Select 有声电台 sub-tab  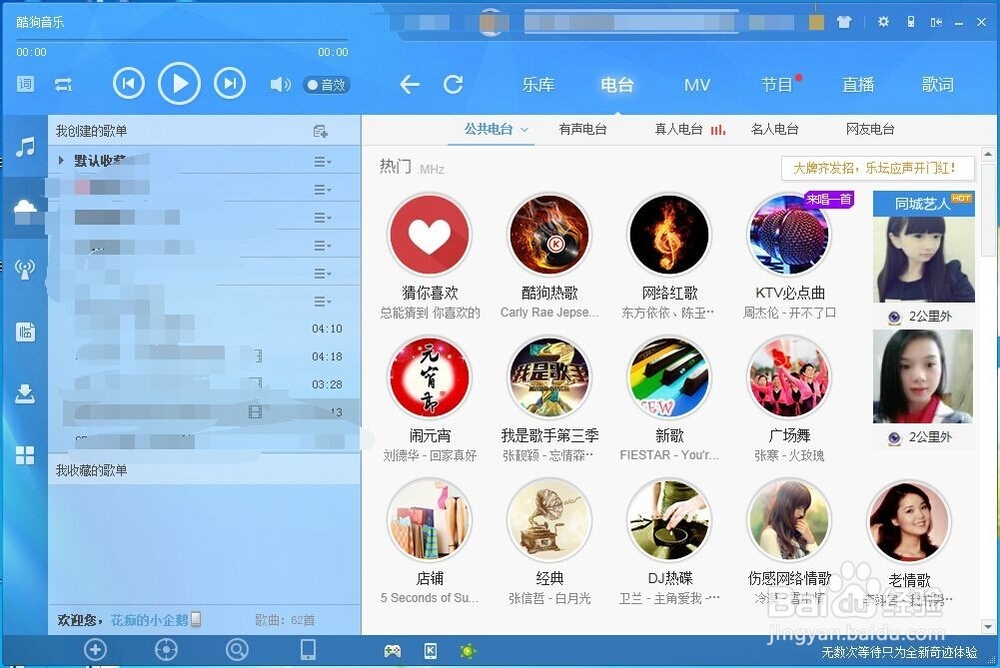pos(582,129)
